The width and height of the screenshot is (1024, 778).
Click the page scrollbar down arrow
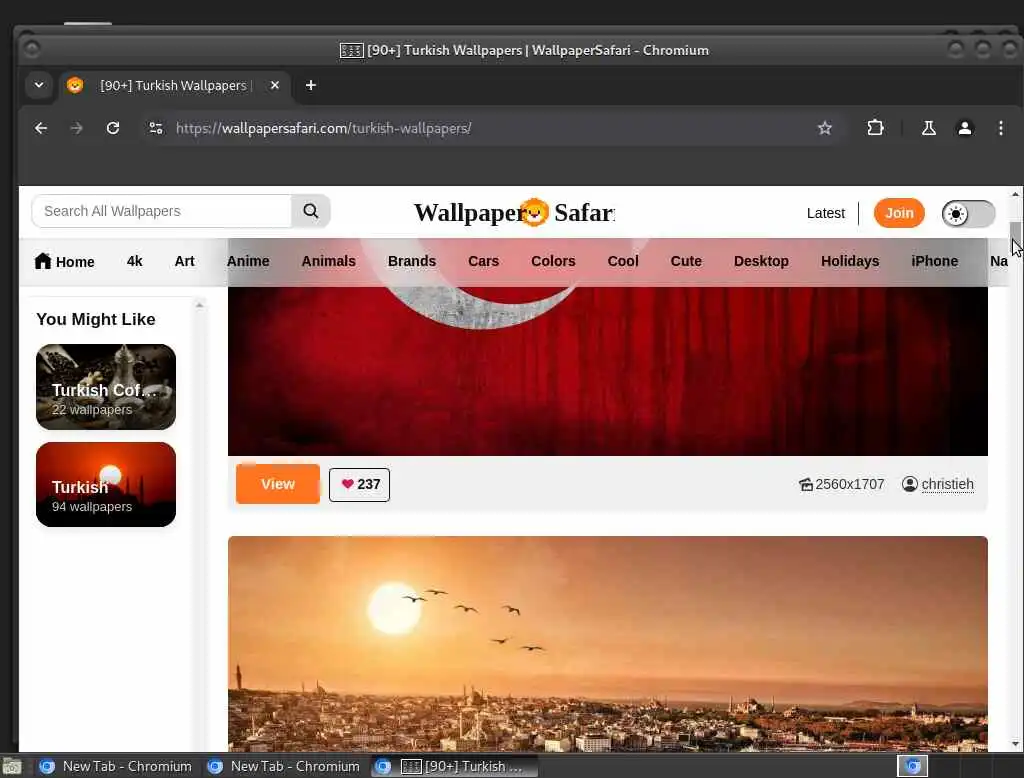(1015, 744)
